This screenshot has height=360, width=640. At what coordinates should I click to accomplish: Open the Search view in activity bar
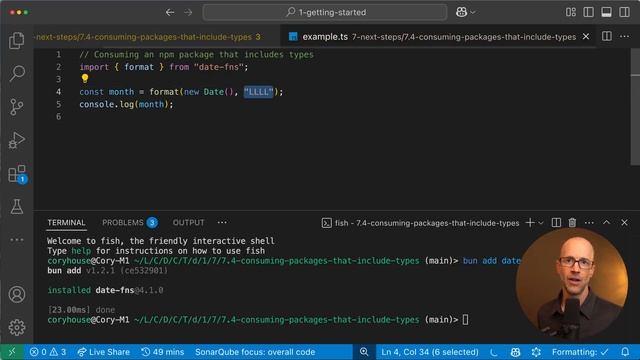pyautogui.click(x=17, y=73)
